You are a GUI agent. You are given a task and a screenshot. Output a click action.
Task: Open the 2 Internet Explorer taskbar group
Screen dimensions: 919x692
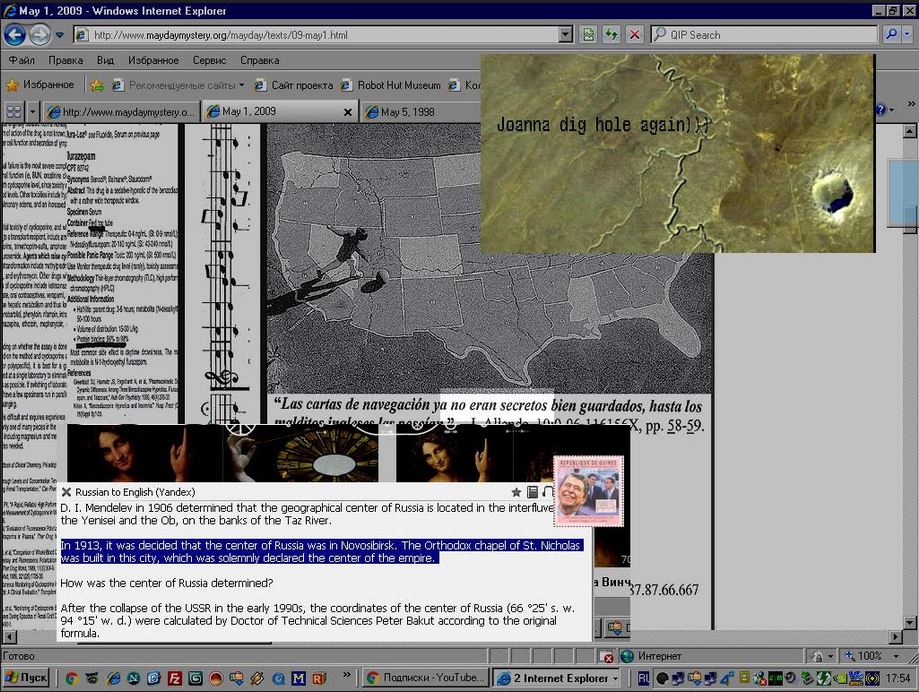point(558,678)
